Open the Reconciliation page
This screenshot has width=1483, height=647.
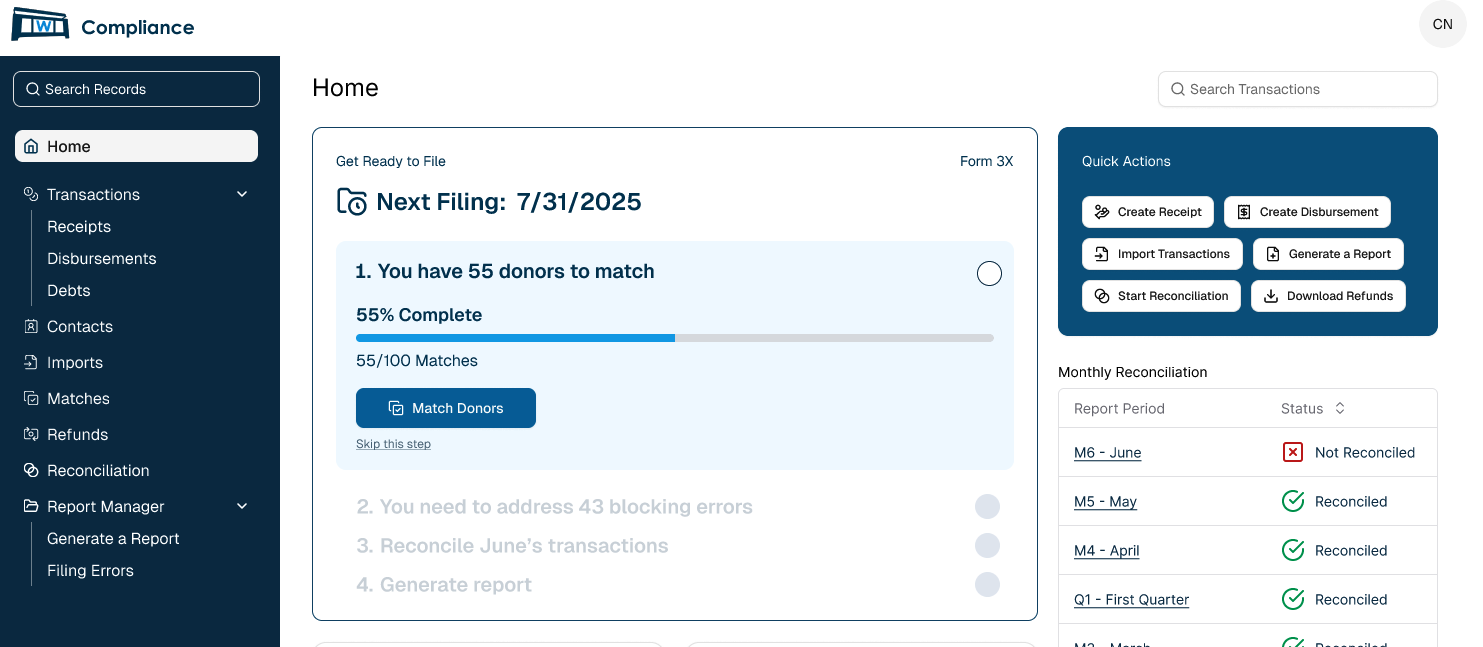point(98,470)
